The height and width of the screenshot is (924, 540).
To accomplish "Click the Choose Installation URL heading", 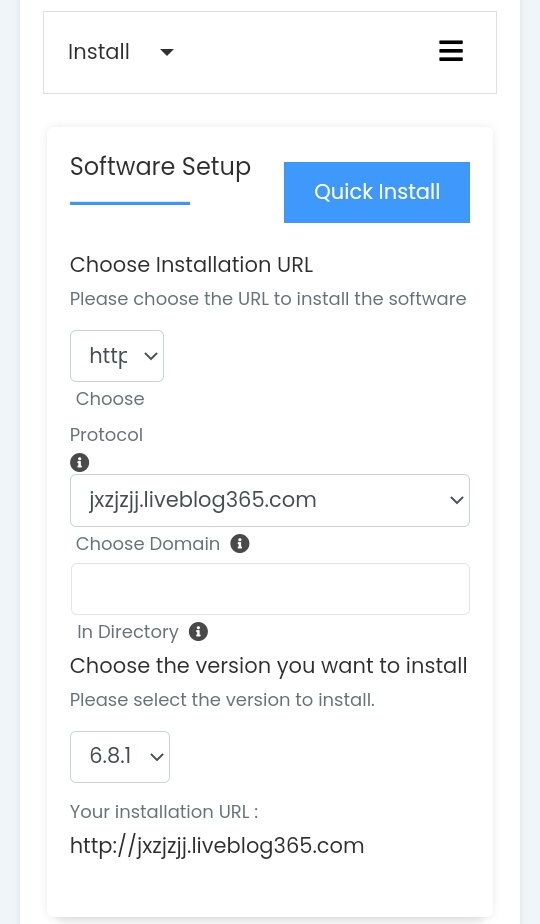I will pyautogui.click(x=191, y=265).
